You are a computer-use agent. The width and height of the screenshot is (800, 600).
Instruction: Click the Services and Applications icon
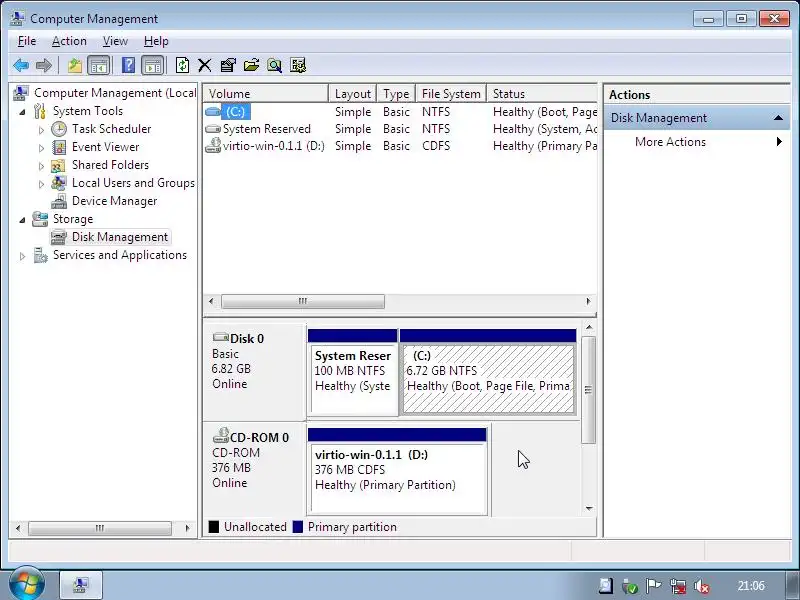tap(40, 255)
